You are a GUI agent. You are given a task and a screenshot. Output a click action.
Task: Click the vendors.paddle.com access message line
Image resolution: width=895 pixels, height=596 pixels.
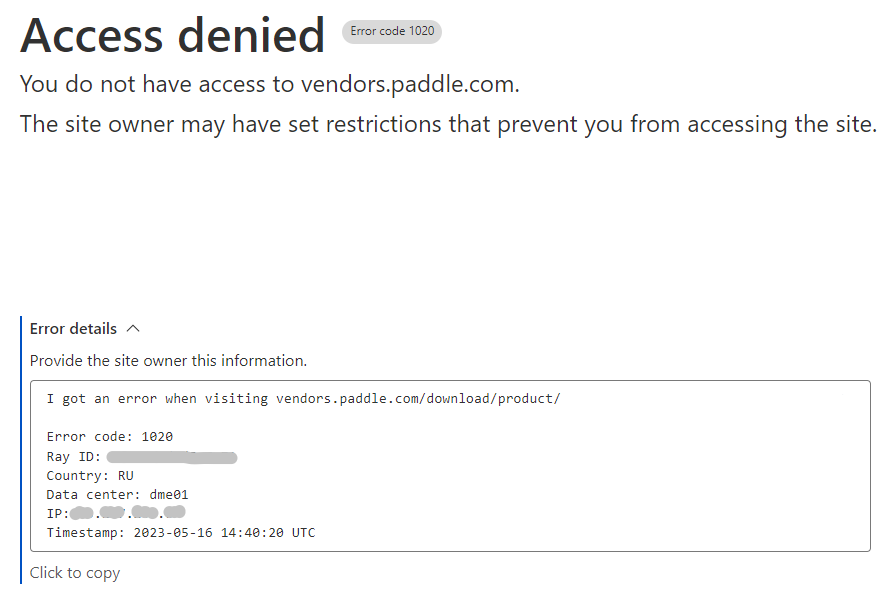tap(269, 84)
